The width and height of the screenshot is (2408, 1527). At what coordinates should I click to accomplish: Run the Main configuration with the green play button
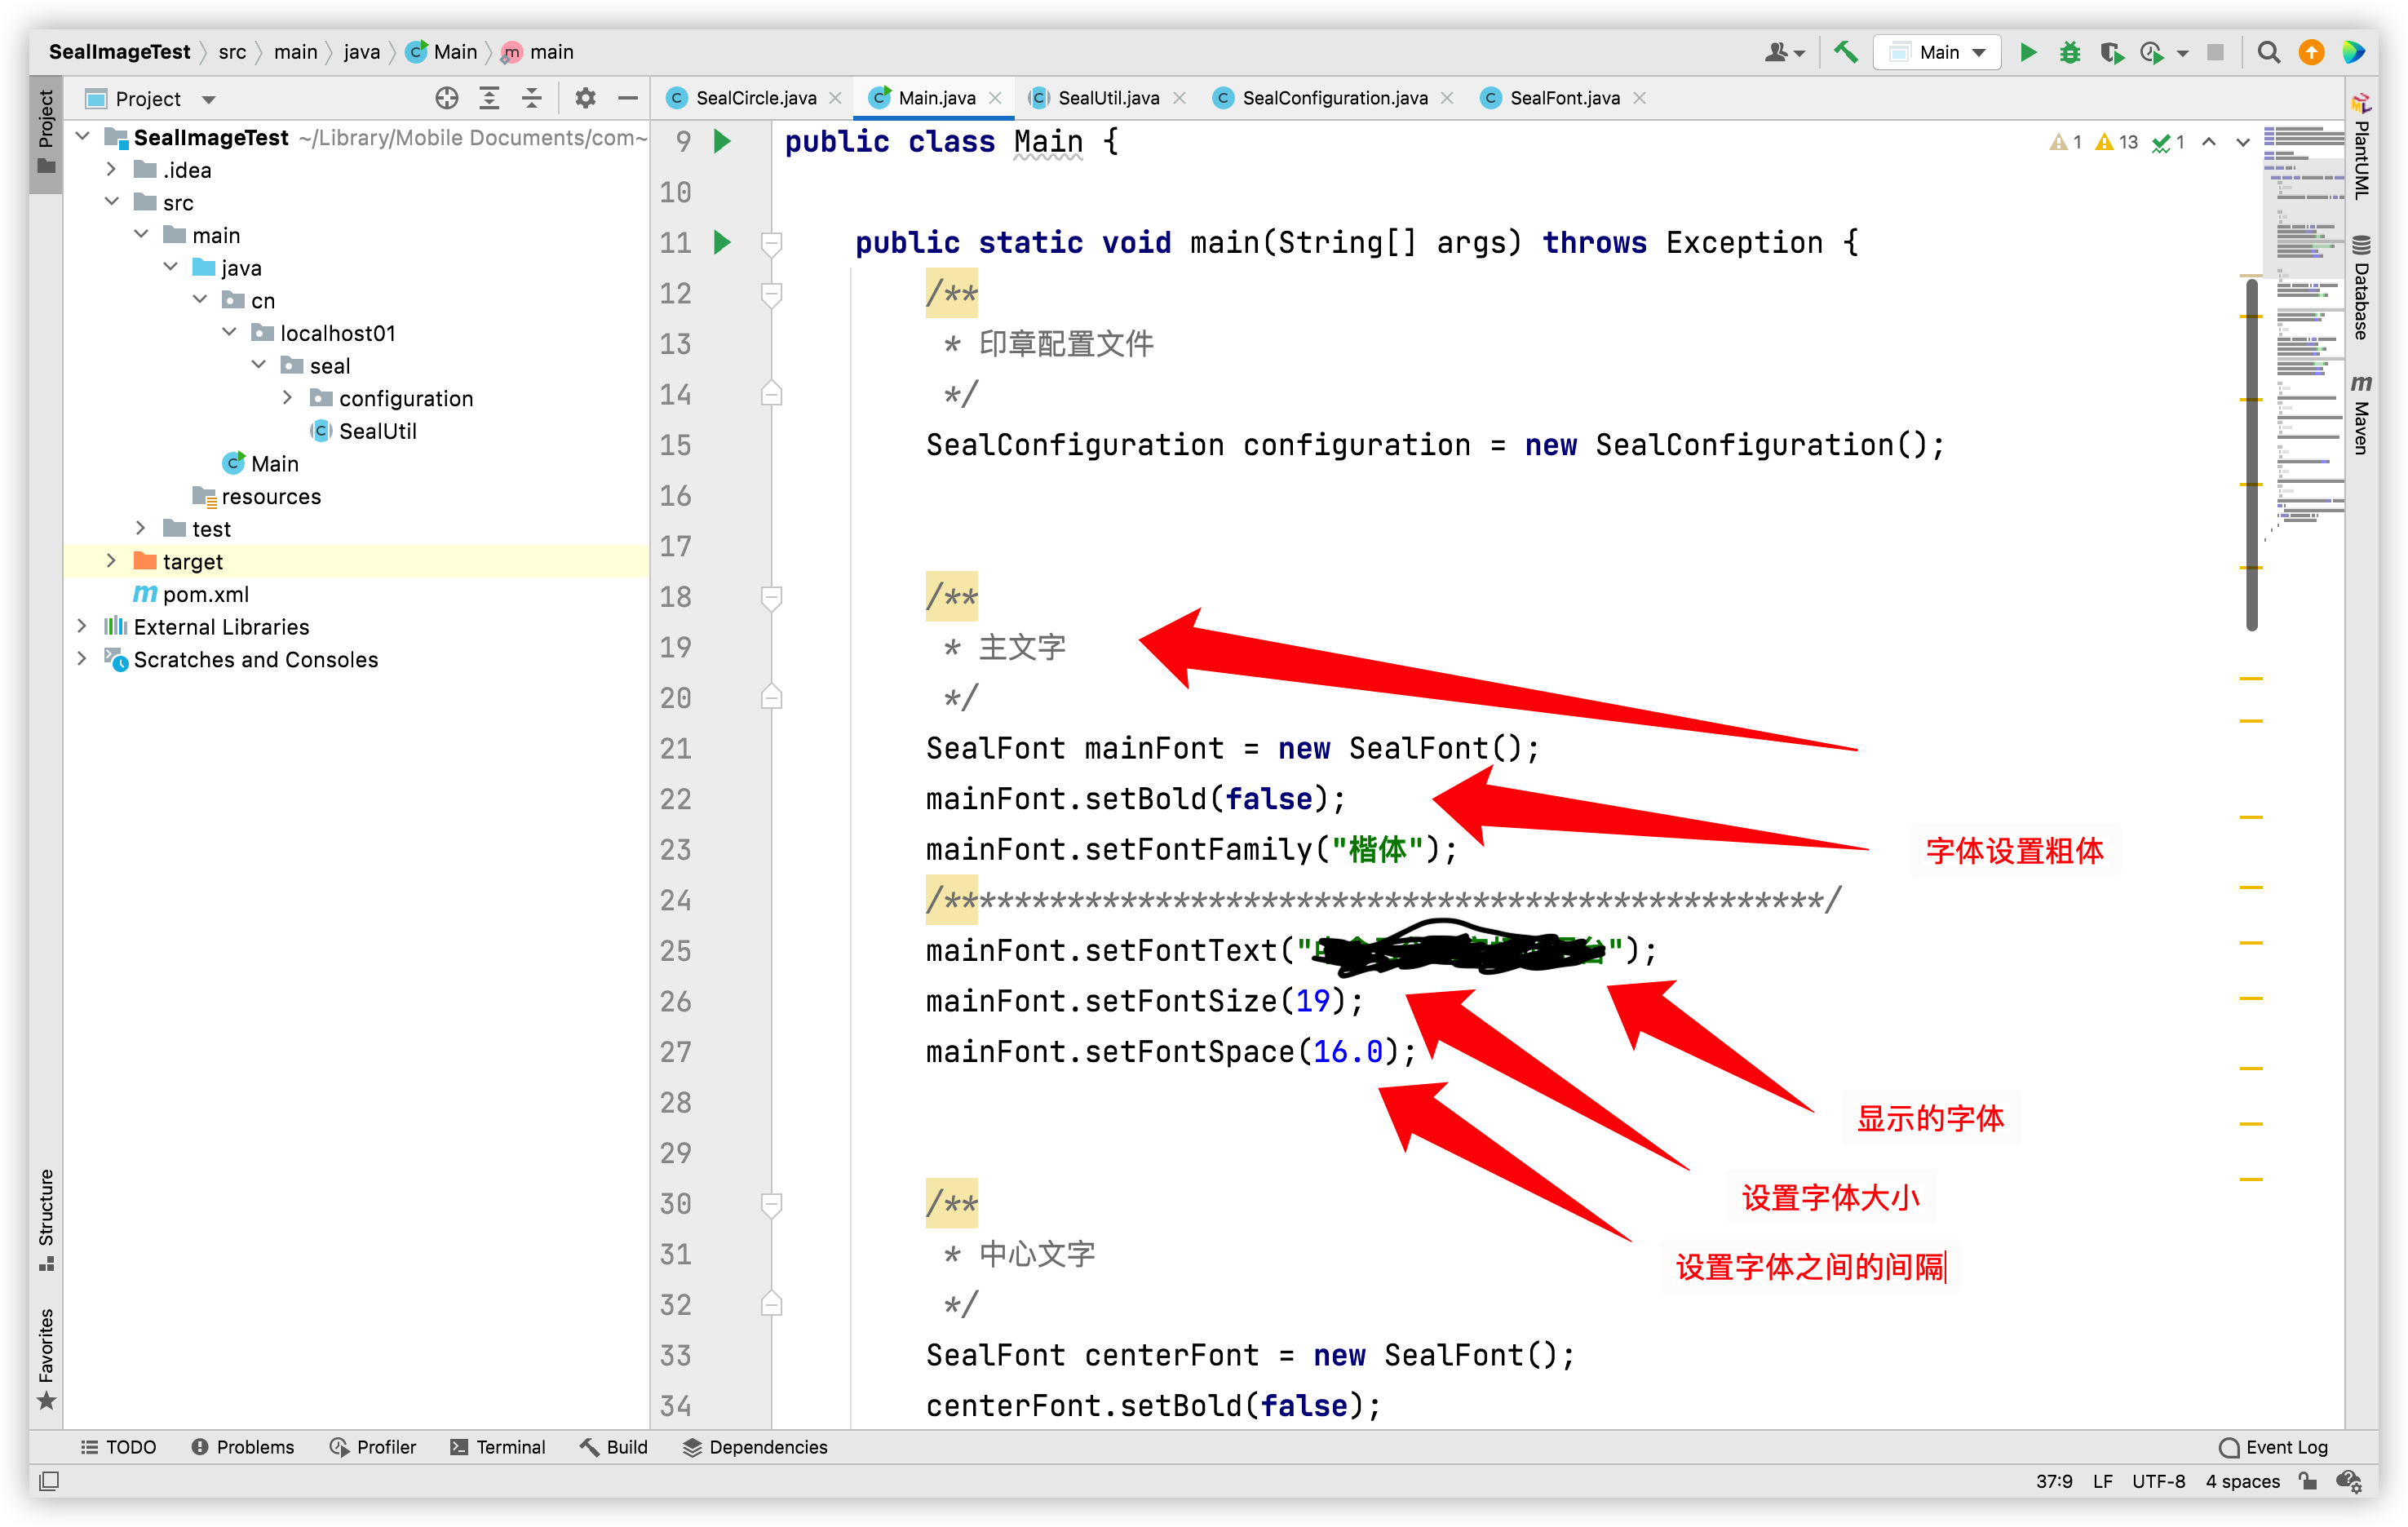pyautogui.click(x=2028, y=52)
